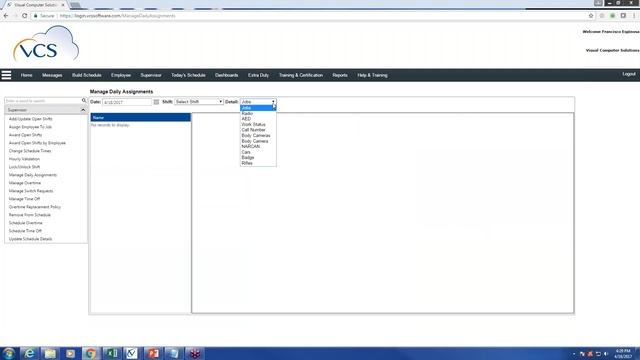Open Today's Schedule menu
This screenshot has height=360, width=640.
188,75
